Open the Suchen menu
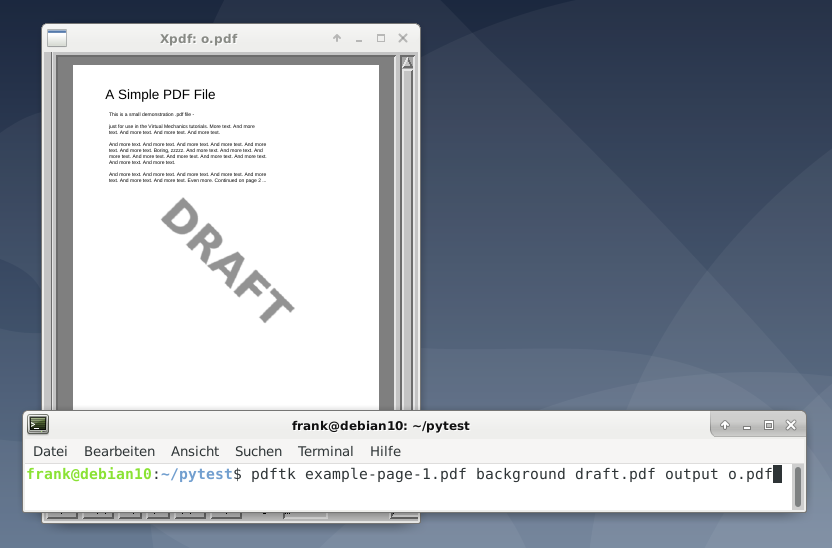The width and height of the screenshot is (832, 548). coord(258,451)
